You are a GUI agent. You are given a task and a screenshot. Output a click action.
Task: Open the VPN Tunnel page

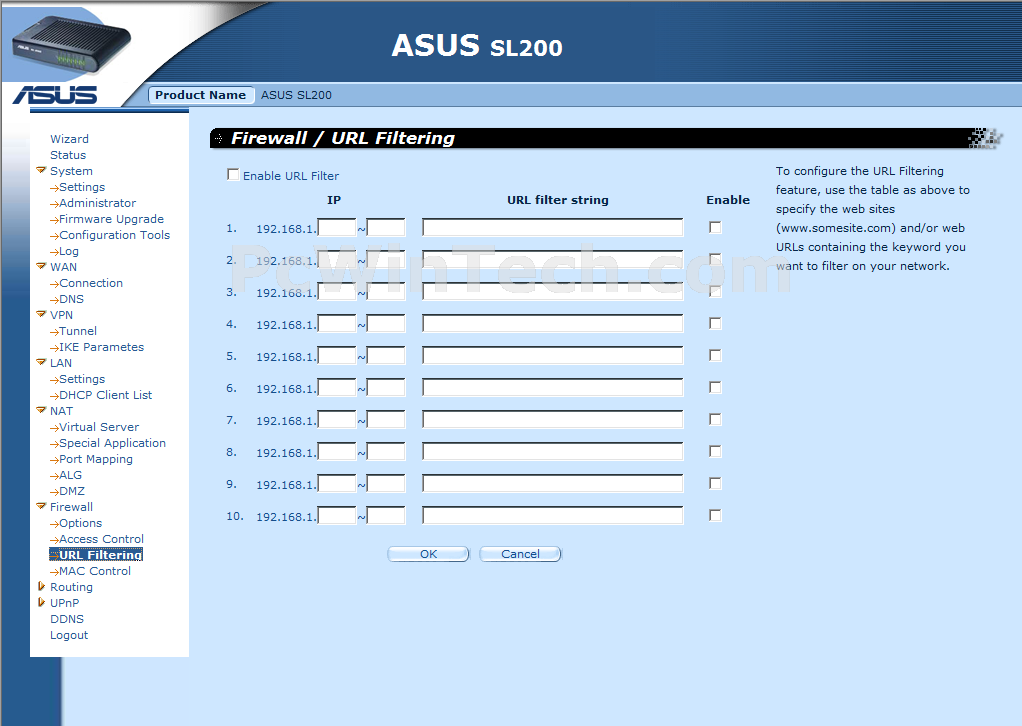(78, 331)
